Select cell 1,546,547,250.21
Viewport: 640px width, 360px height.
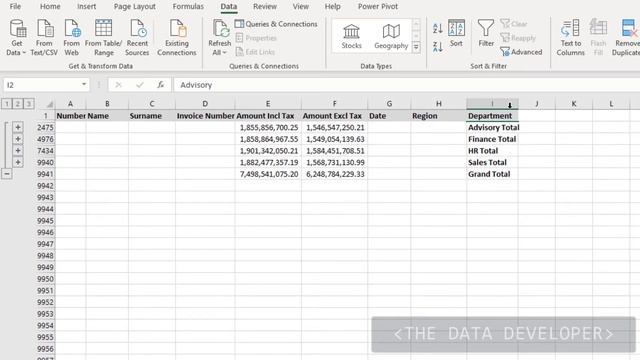coord(334,128)
